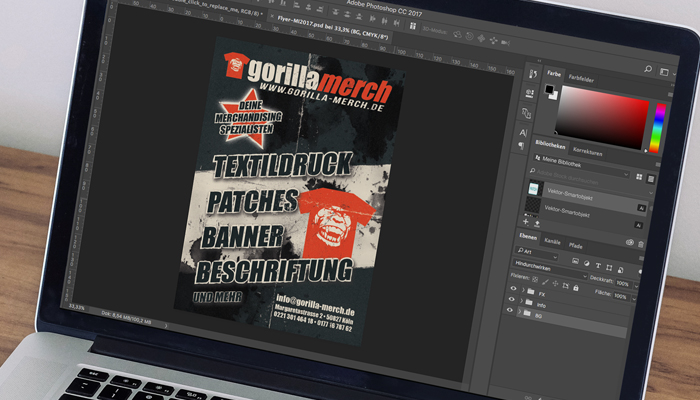700x400 pixels.
Task: Open the Character panel icon
Action: point(524,132)
